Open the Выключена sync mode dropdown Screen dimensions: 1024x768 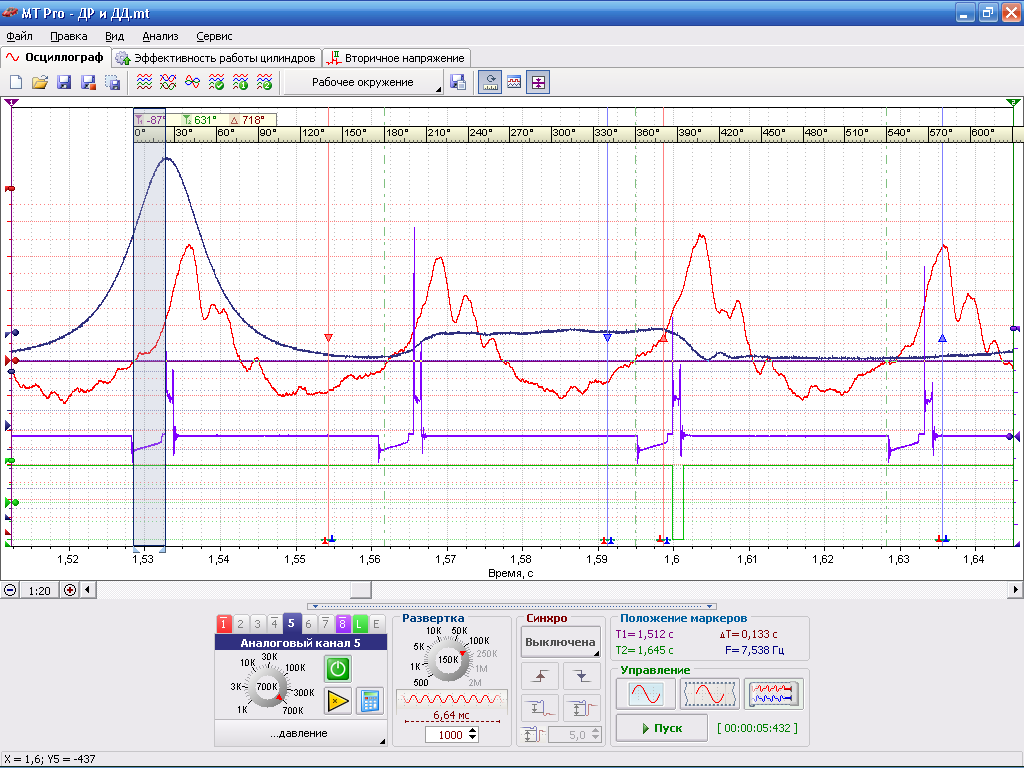click(560, 642)
